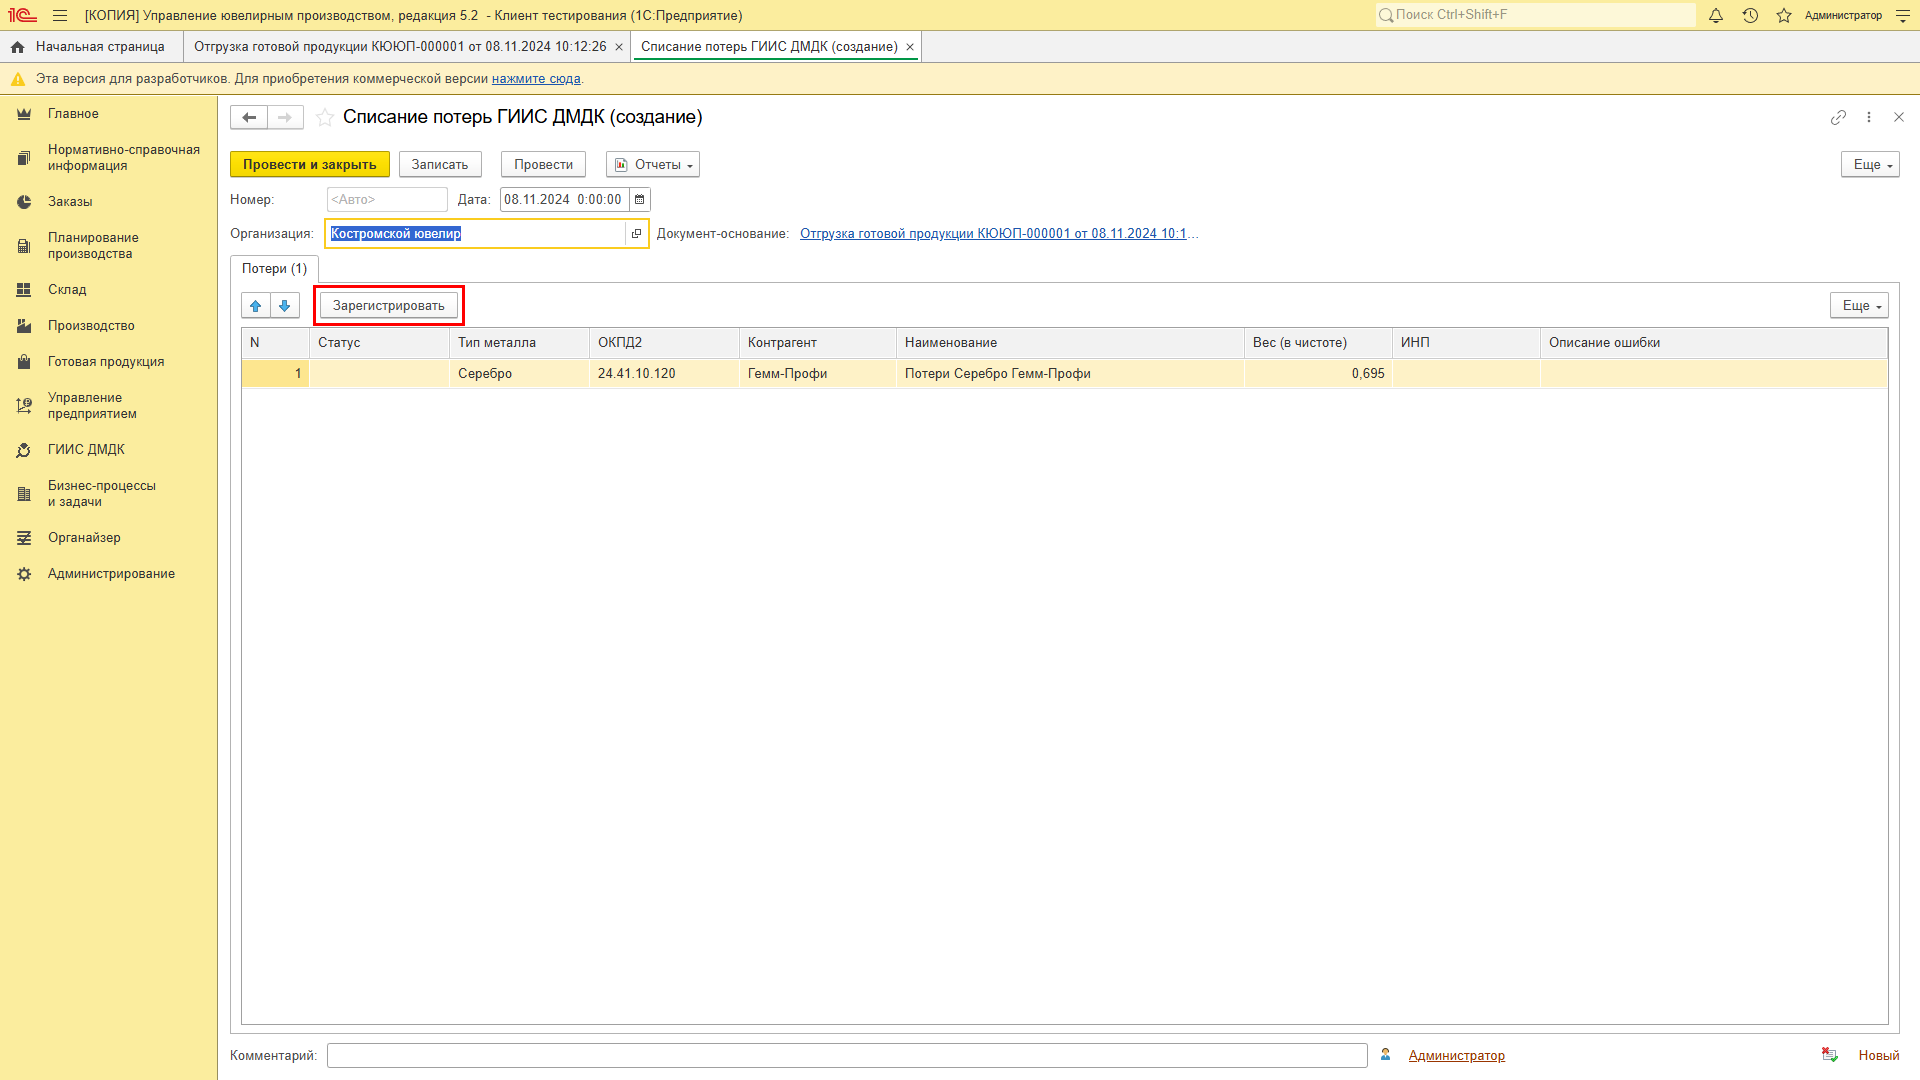This screenshot has height=1080, width=1920.
Task: Select cell 'Потери Серебро Гемм-Профи'
Action: [1070, 374]
